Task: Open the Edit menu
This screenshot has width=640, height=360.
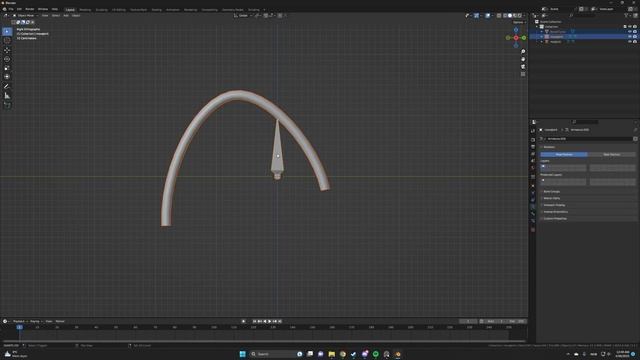Action: click(x=19, y=9)
